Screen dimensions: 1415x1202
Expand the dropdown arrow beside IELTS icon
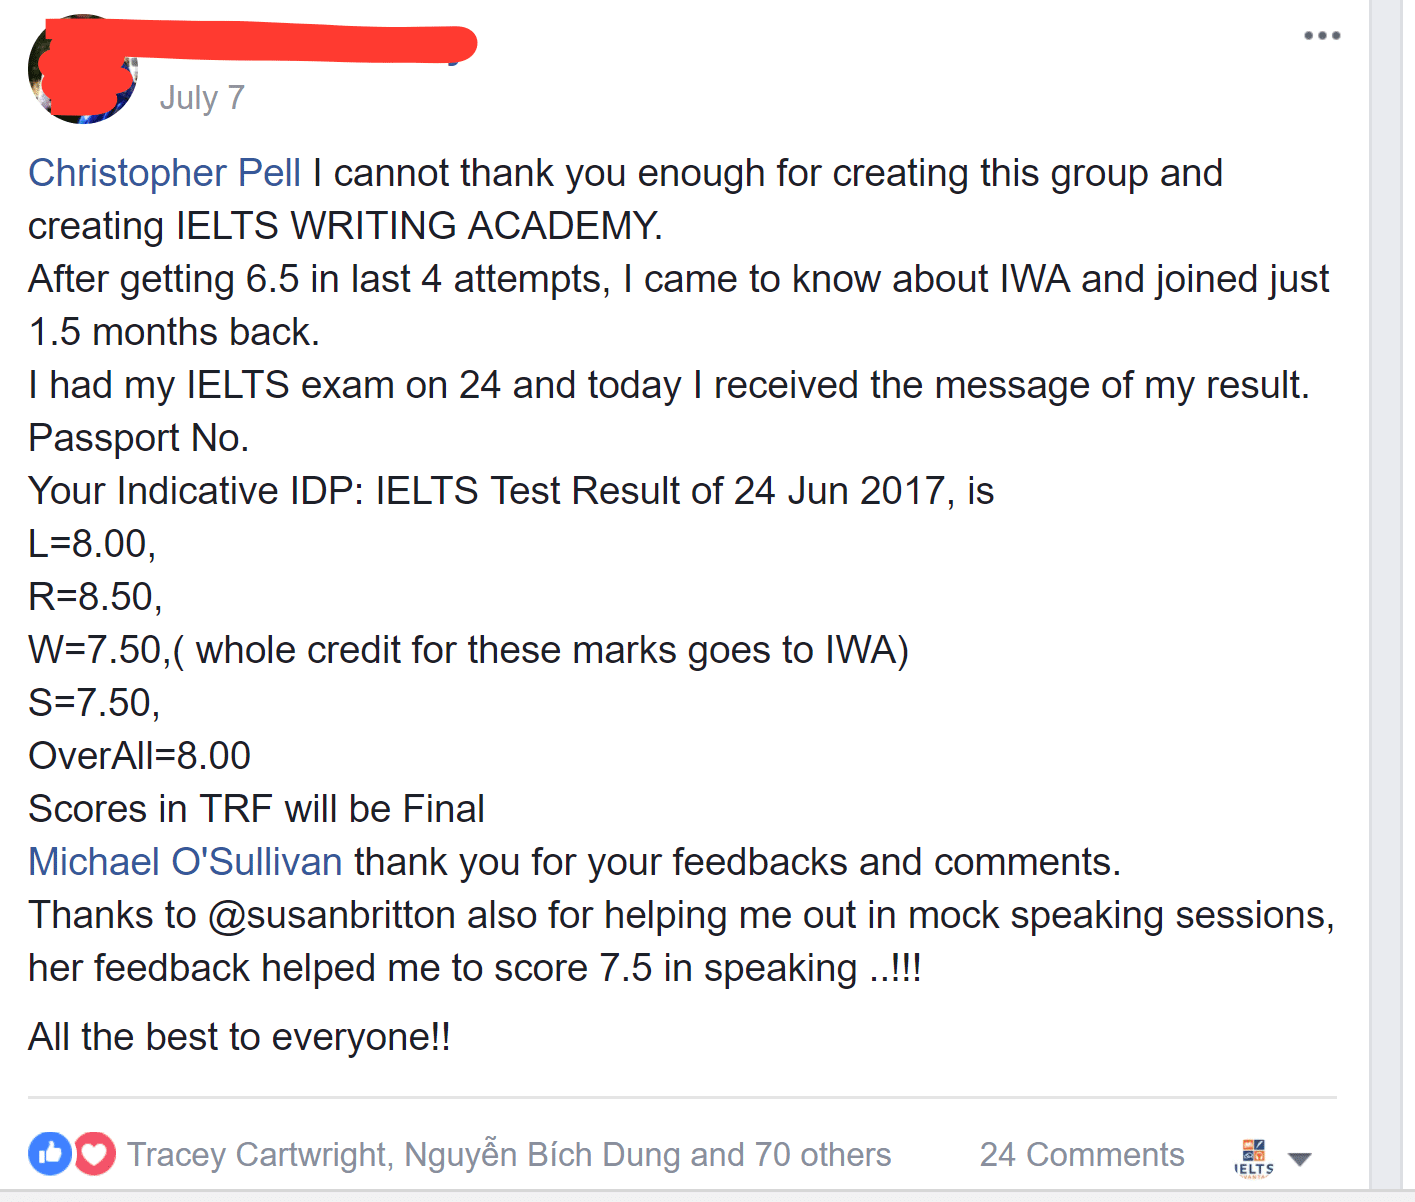pyautogui.click(x=1299, y=1159)
